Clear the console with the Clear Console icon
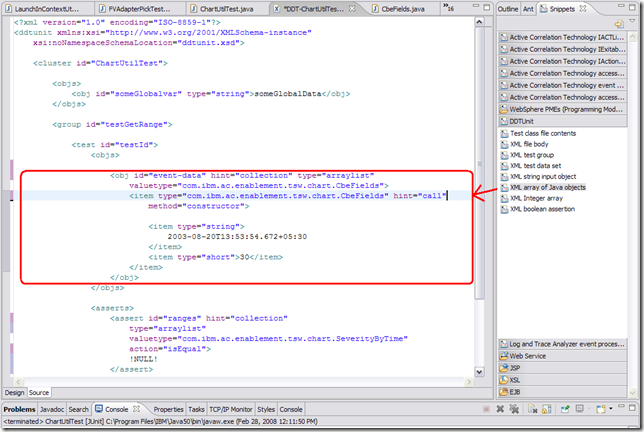This screenshot has width=644, height=432. 533,409
